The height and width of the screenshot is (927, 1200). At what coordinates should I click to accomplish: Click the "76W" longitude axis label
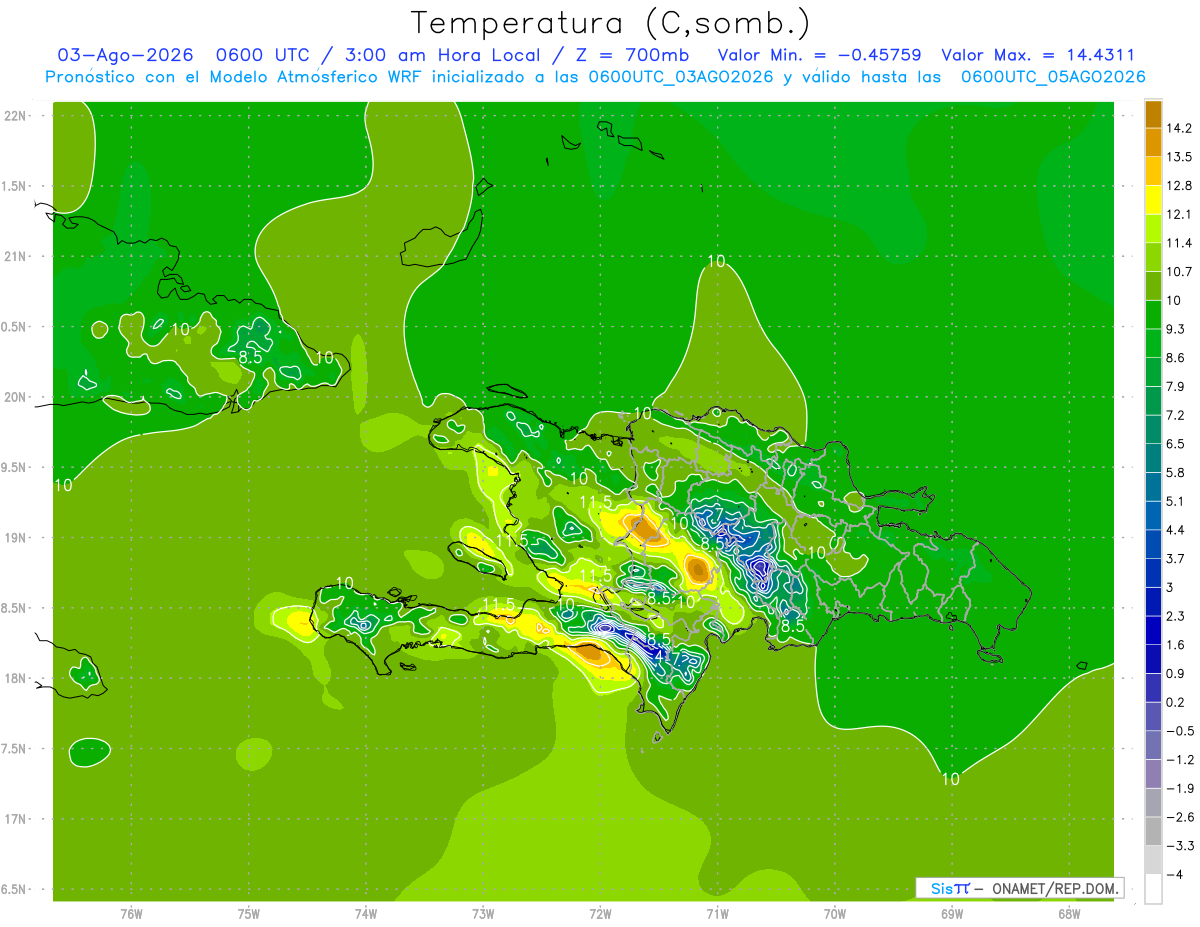coord(131,915)
